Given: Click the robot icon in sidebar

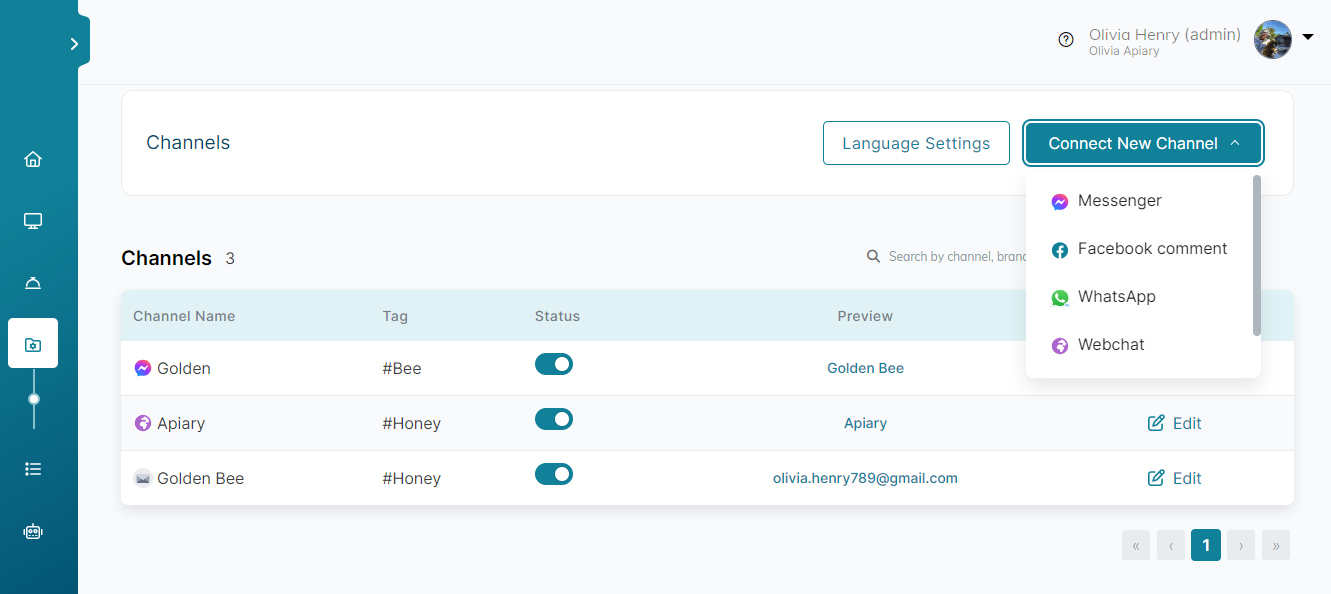Looking at the screenshot, I should pyautogui.click(x=33, y=532).
